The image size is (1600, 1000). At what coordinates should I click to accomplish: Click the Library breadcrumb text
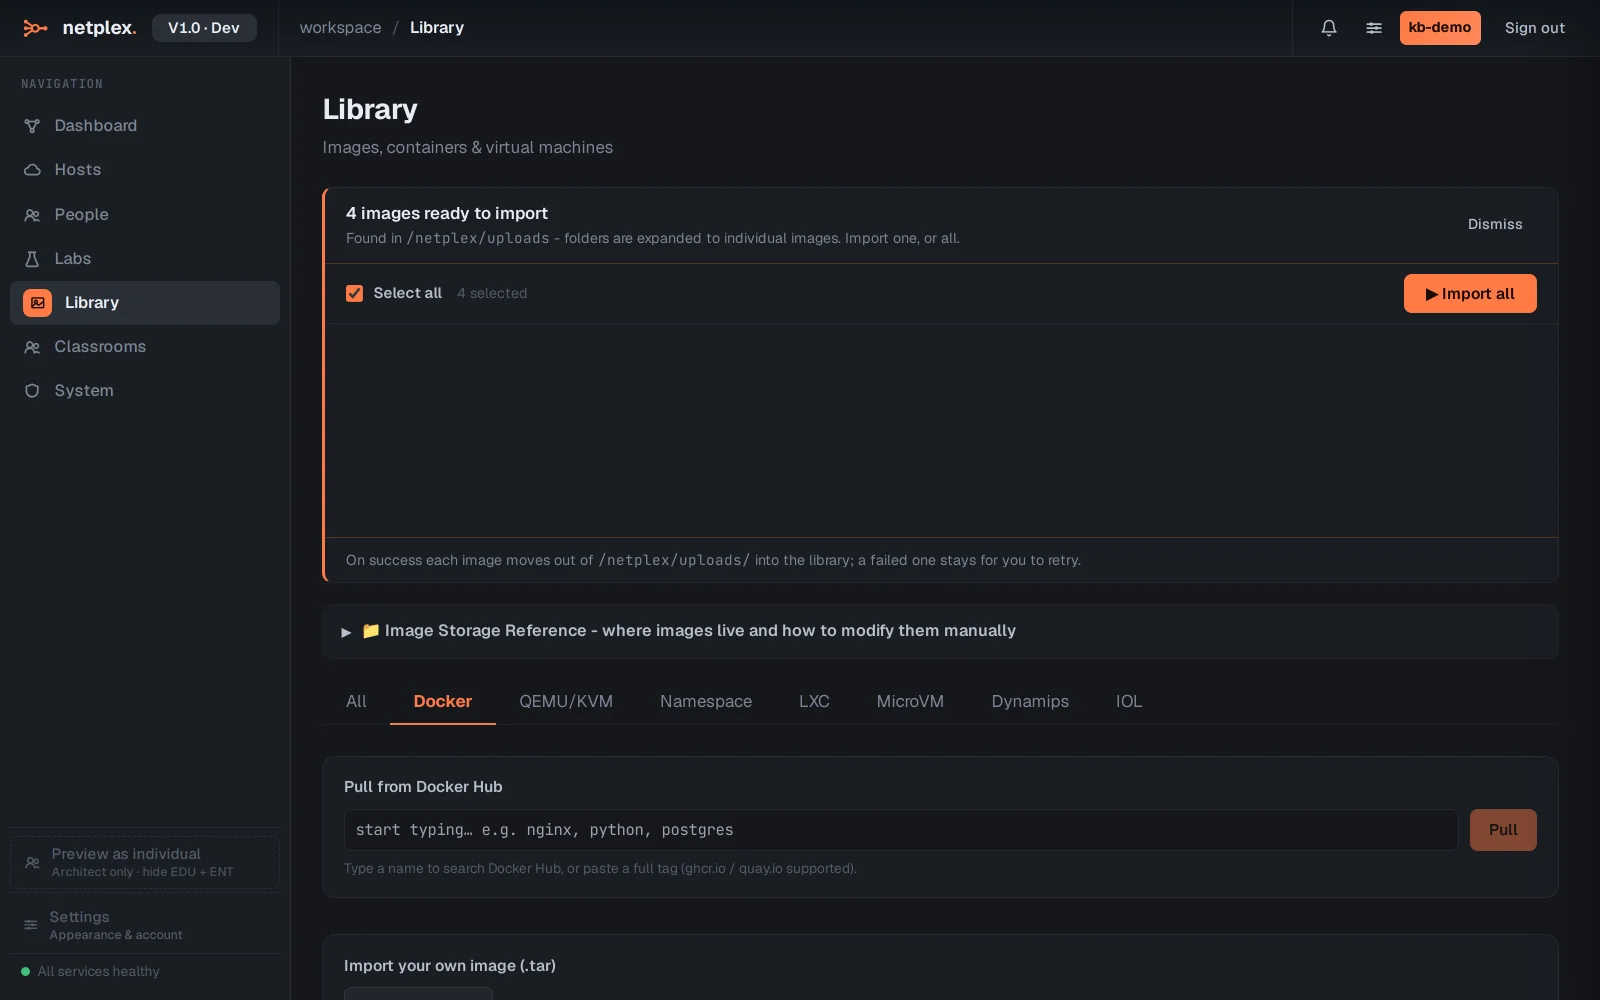[x=437, y=28]
